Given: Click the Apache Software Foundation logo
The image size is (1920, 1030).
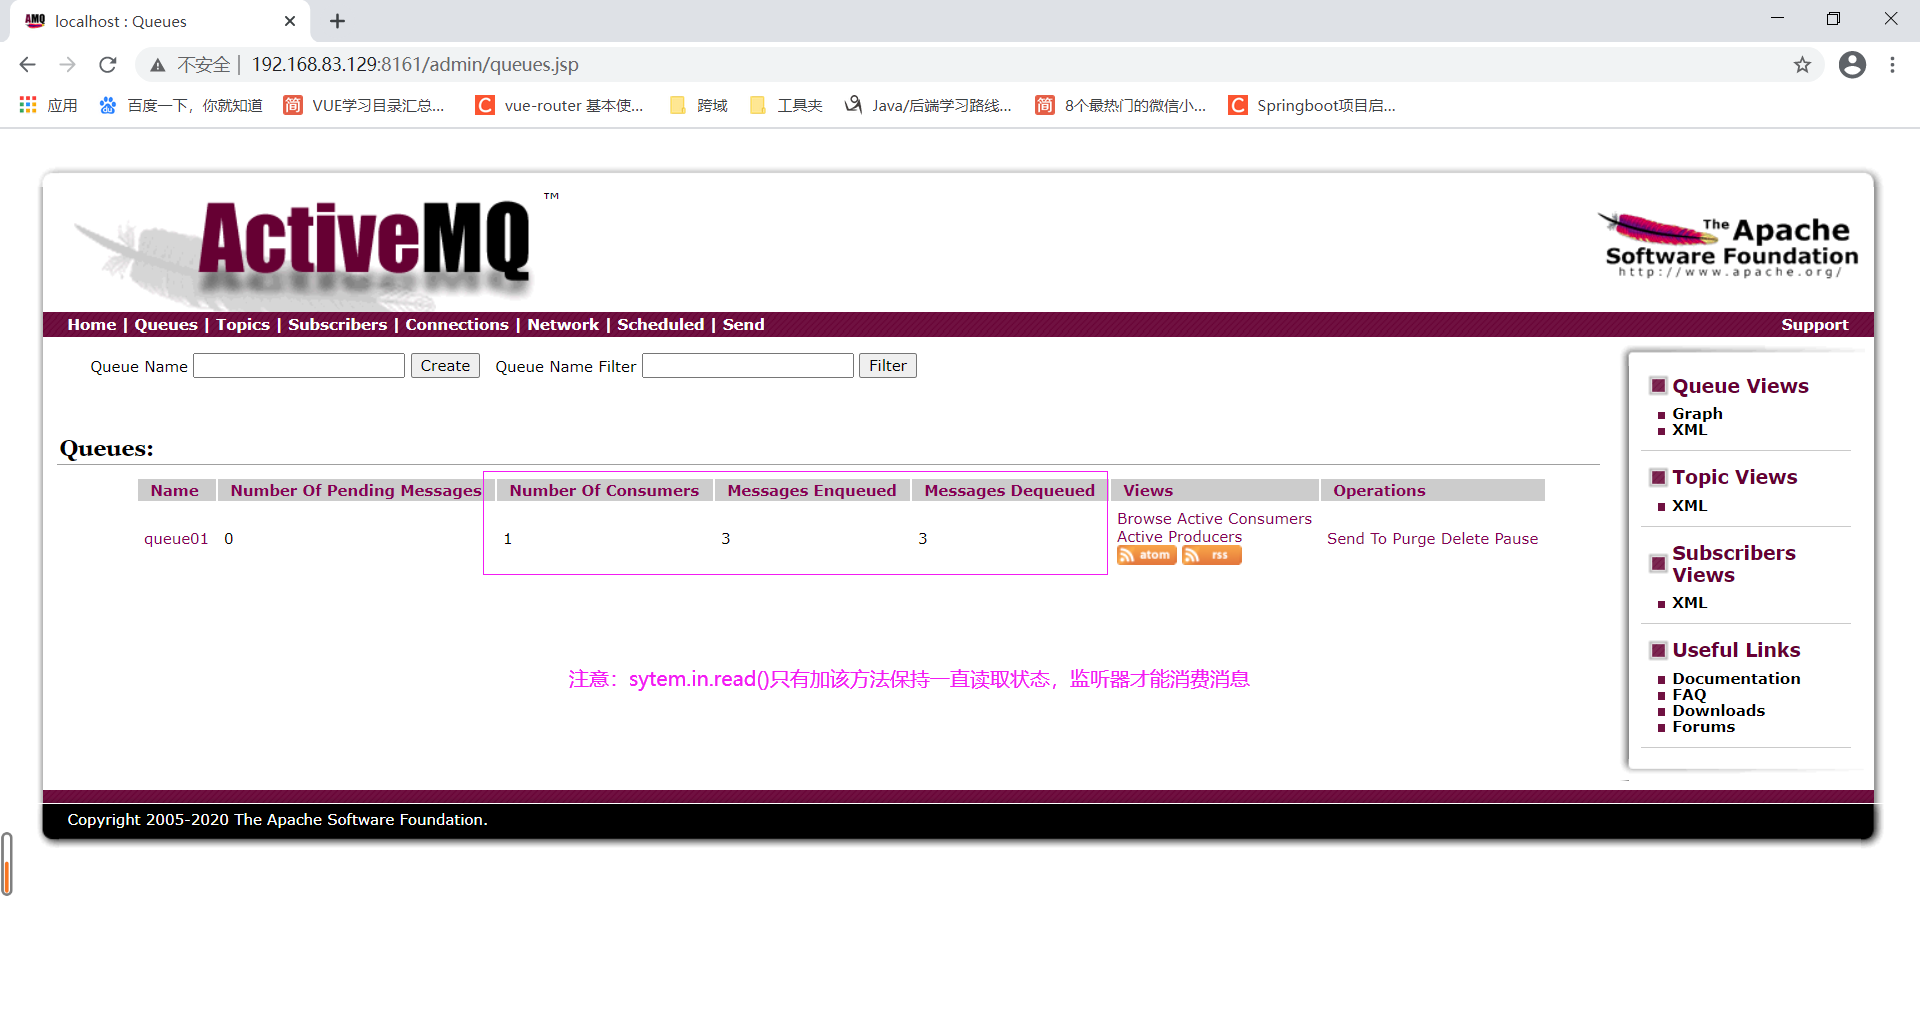Looking at the screenshot, I should click(1728, 245).
